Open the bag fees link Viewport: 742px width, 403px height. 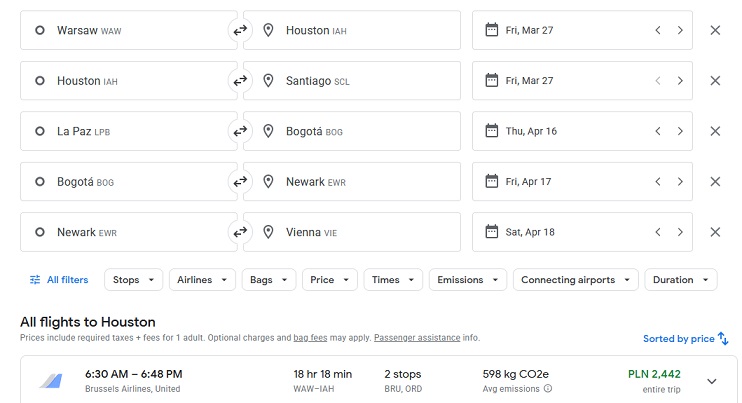(x=310, y=338)
